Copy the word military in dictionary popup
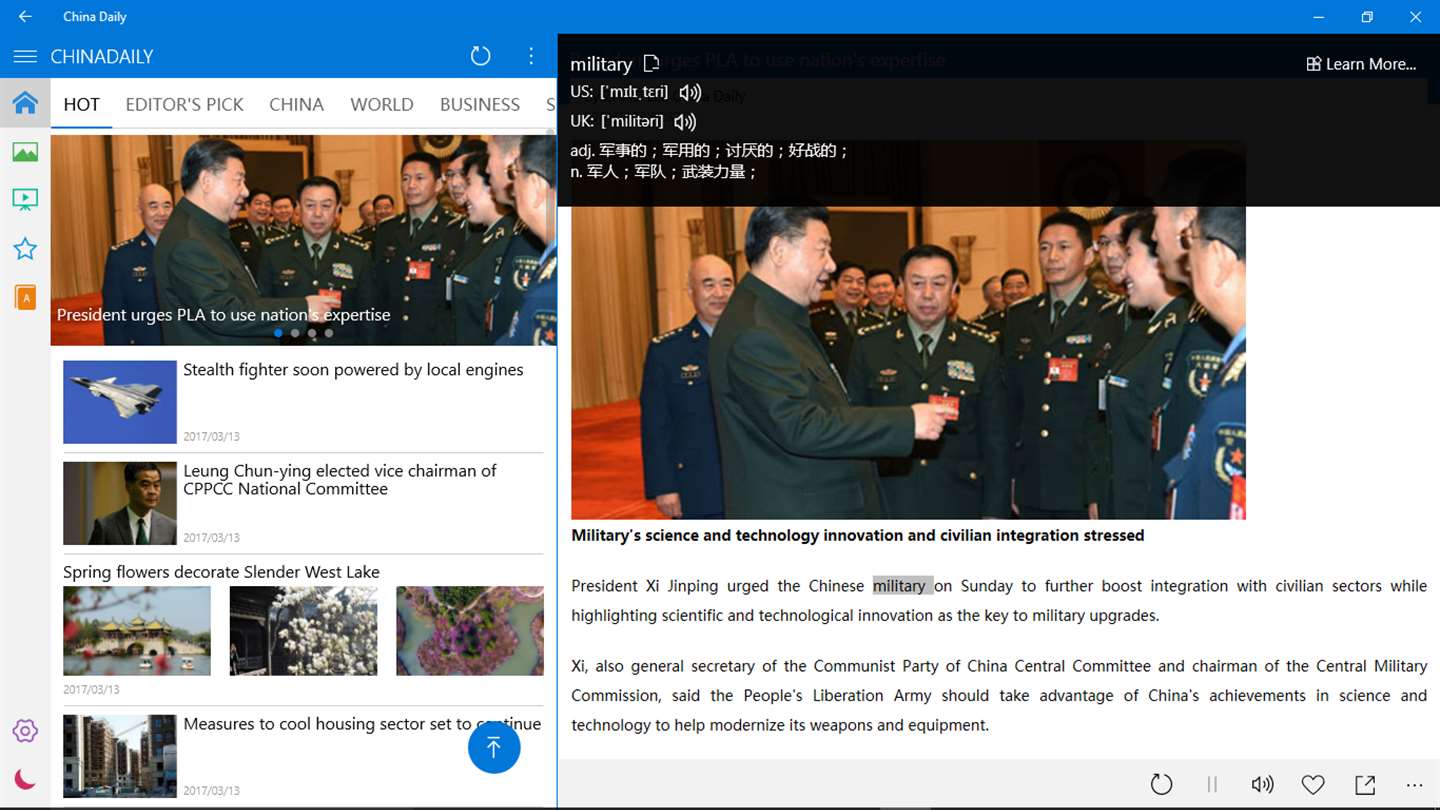The width and height of the screenshot is (1440, 810). [x=651, y=64]
